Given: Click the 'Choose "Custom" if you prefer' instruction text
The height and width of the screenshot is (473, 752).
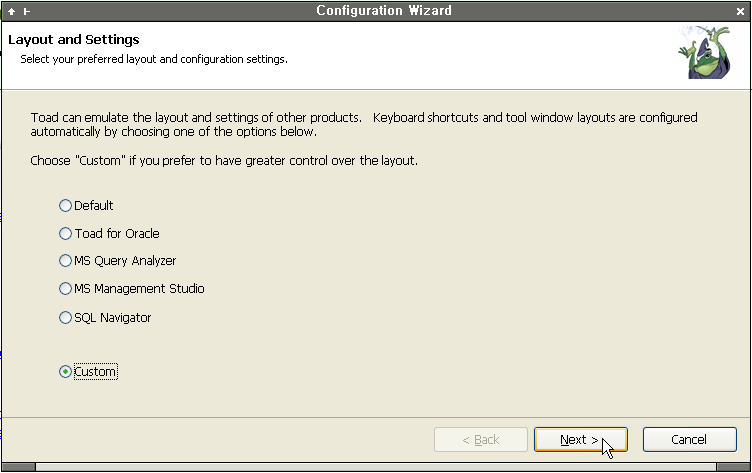Looking at the screenshot, I should click(224, 161).
